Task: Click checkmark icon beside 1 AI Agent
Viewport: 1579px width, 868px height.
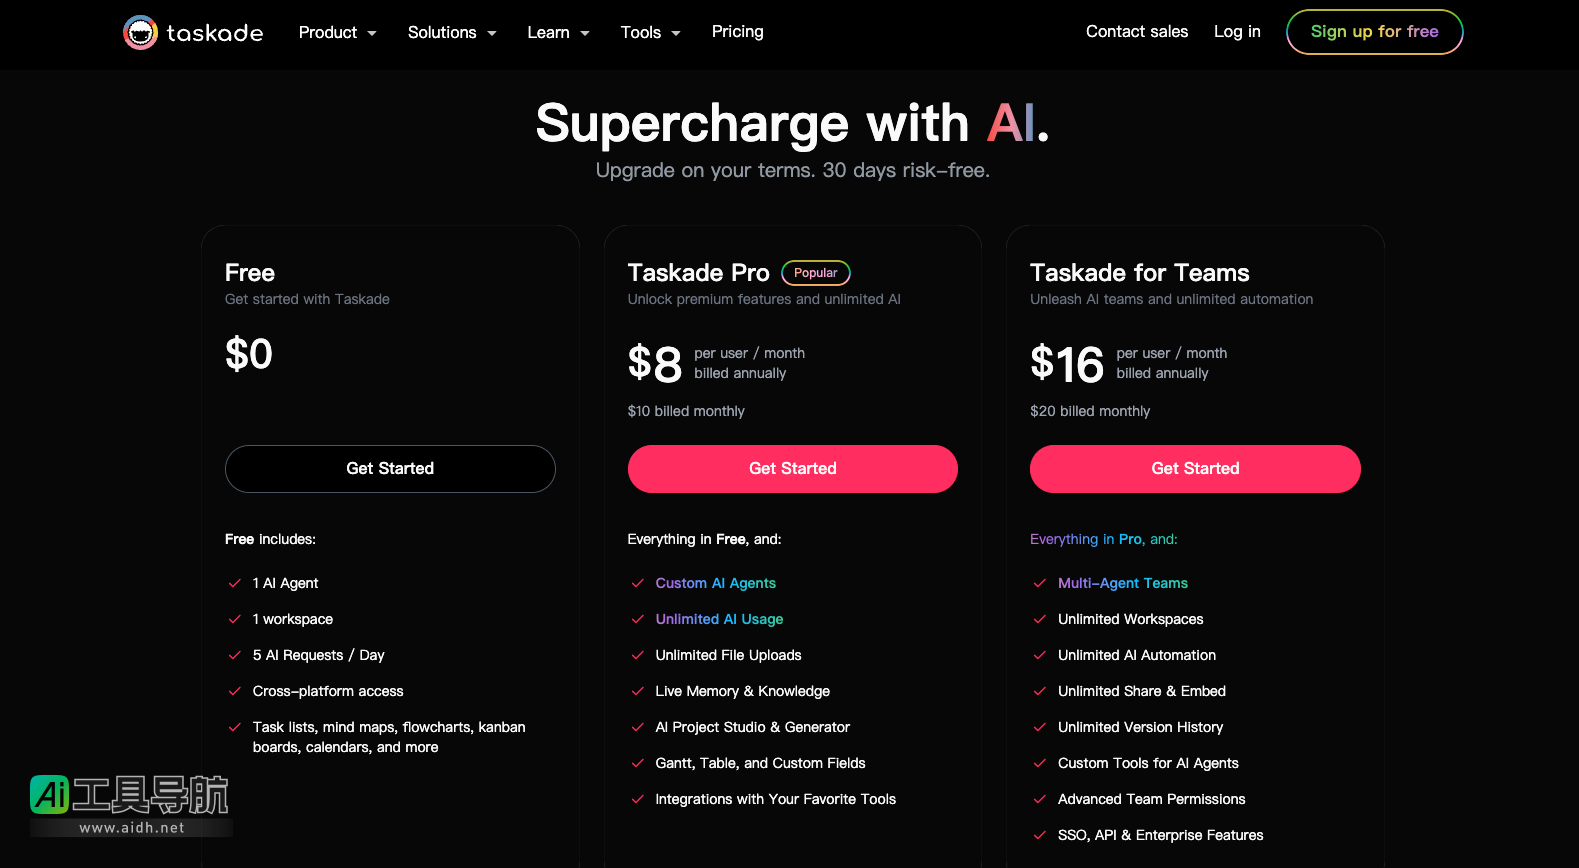Action: tap(235, 583)
